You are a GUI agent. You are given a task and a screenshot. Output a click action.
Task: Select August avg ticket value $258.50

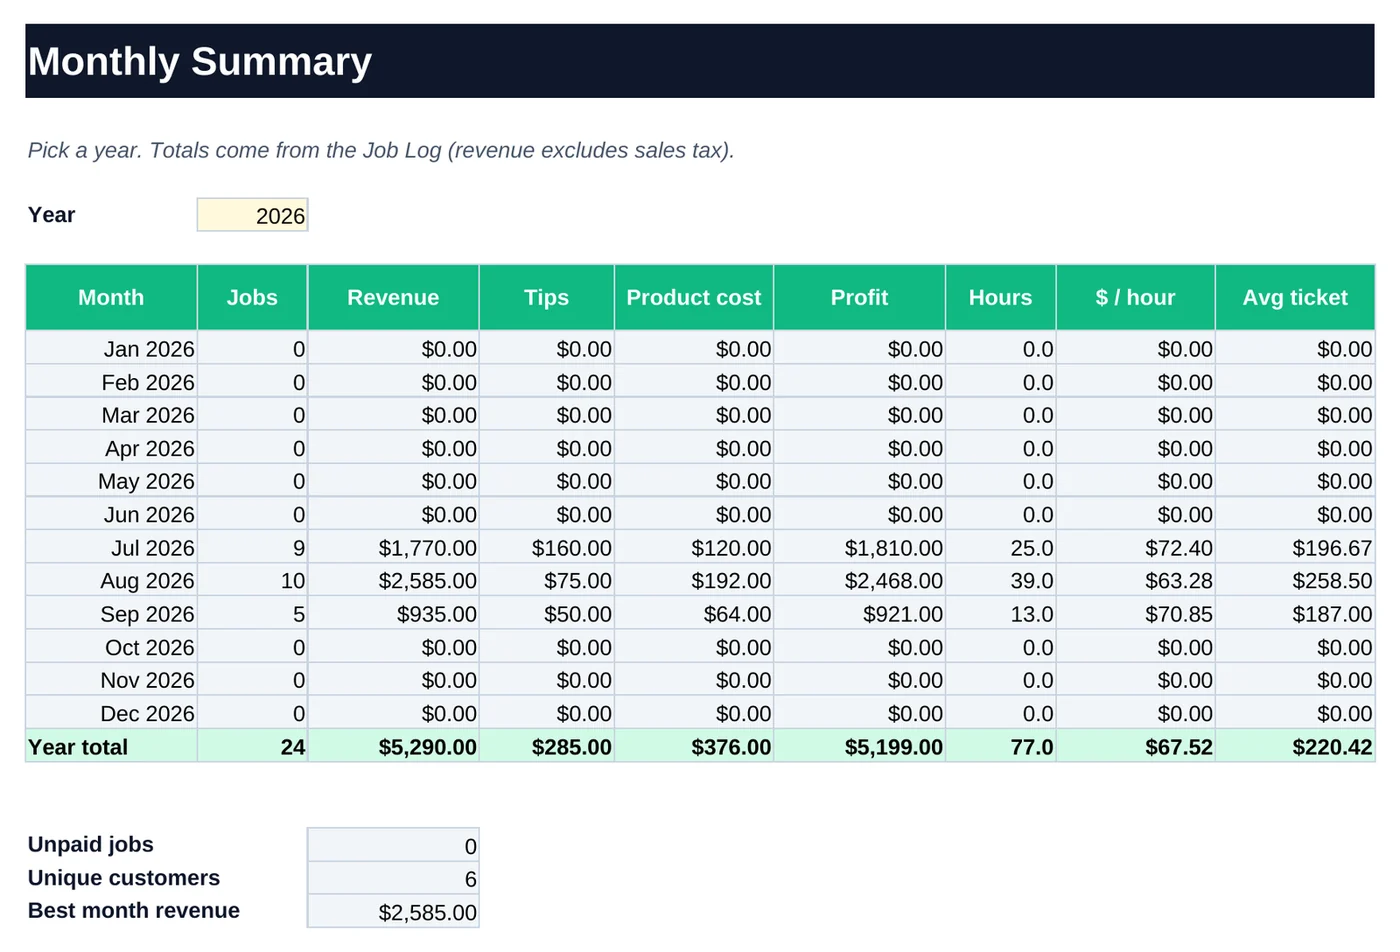[1295, 581]
